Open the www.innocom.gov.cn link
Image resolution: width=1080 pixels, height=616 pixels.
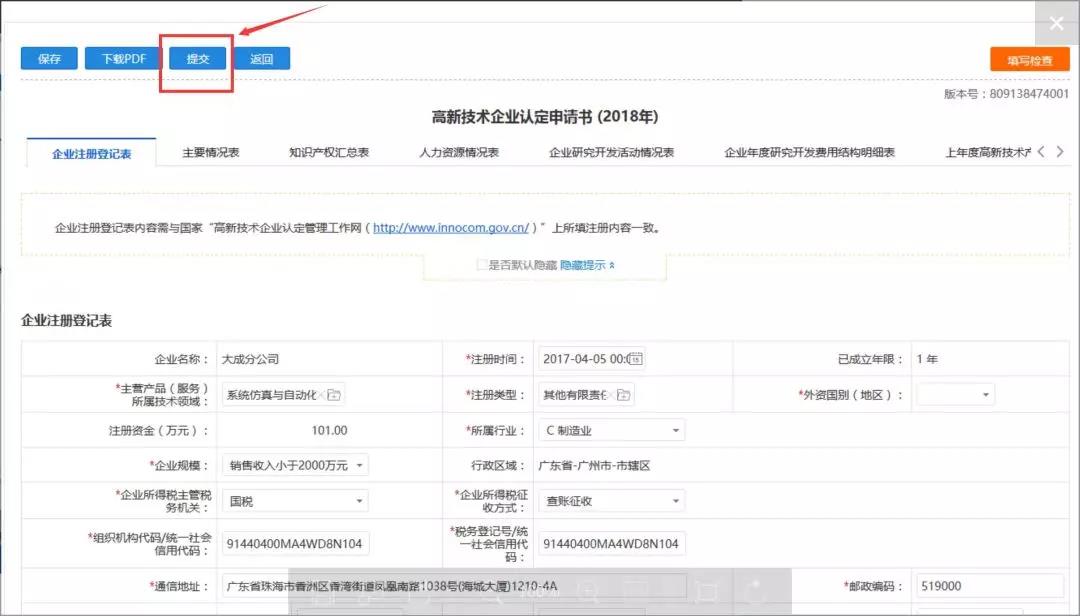tap(451, 228)
